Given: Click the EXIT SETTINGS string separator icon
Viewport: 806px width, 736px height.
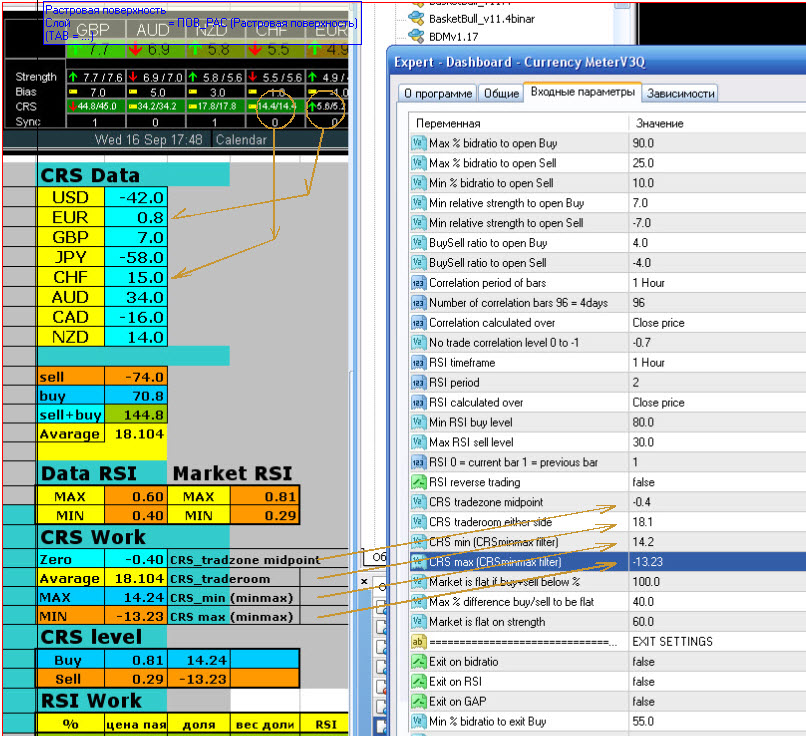Looking at the screenshot, I should [x=418, y=642].
